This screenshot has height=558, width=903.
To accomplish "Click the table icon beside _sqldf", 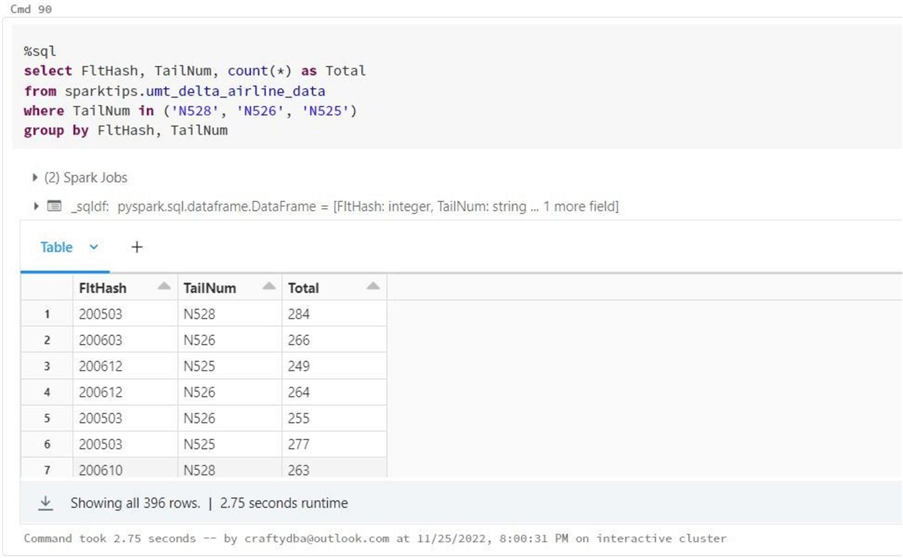I will point(54,206).
